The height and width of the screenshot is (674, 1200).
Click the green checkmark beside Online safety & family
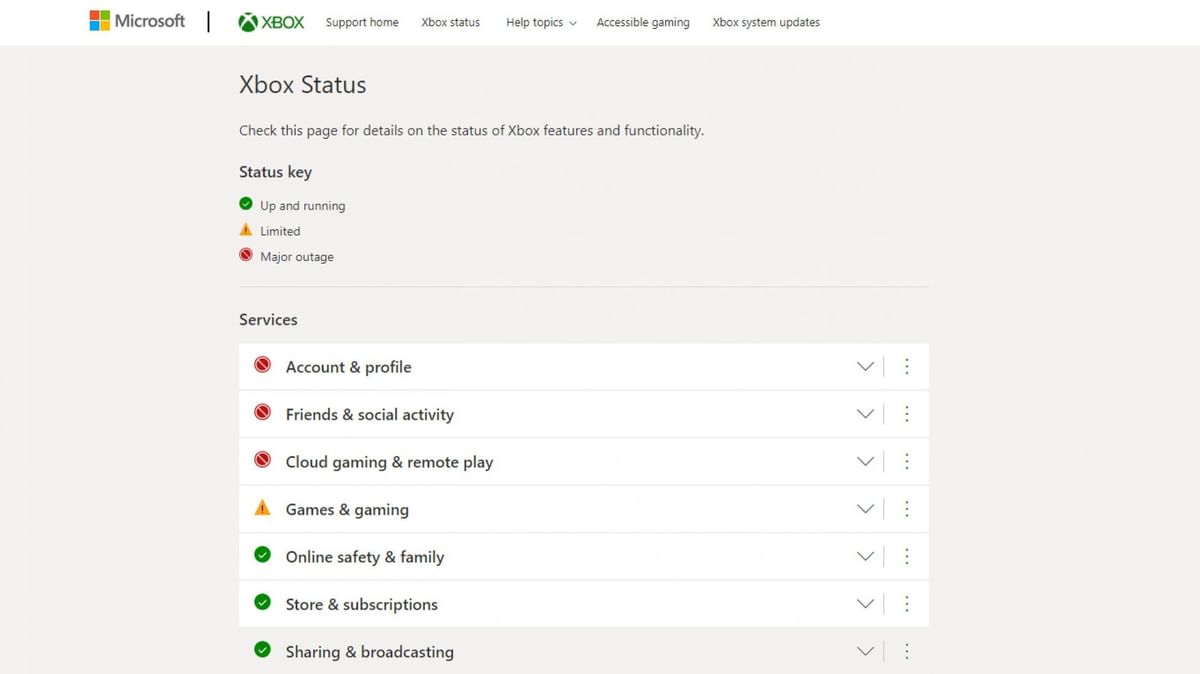262,556
